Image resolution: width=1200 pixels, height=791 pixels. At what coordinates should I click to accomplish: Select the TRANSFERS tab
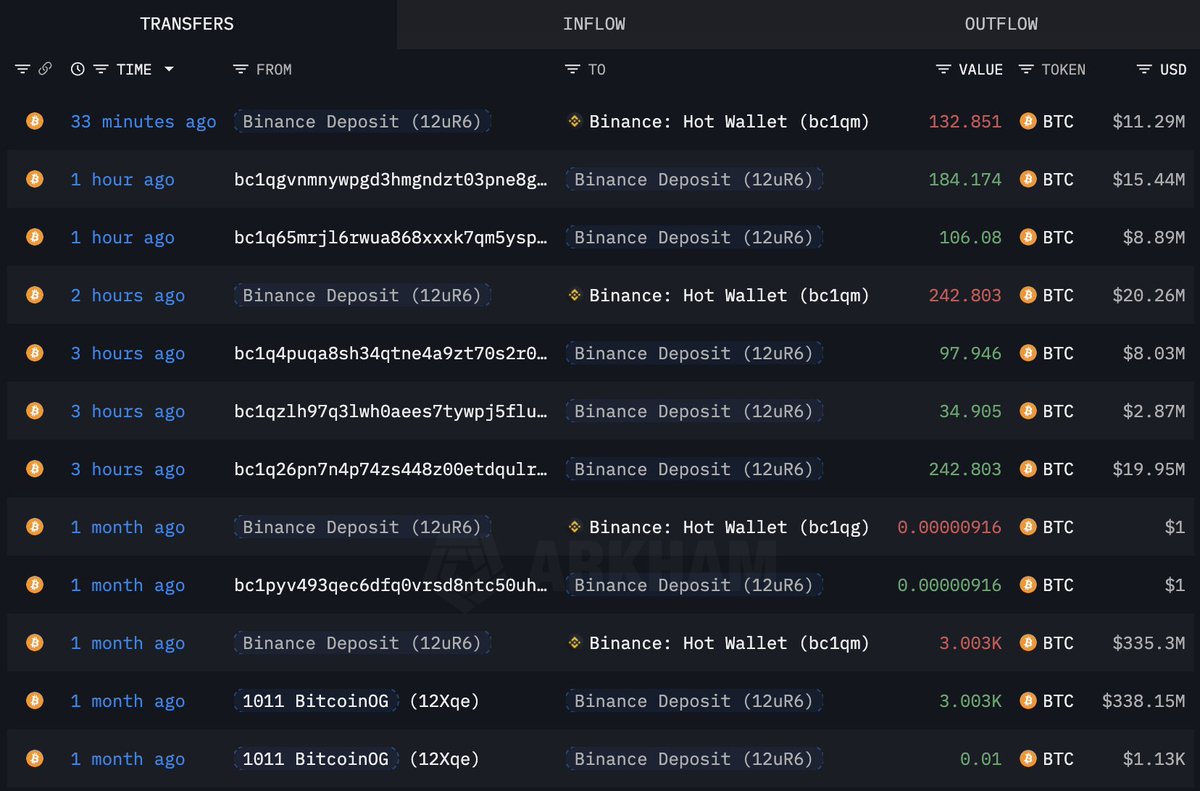[187, 24]
